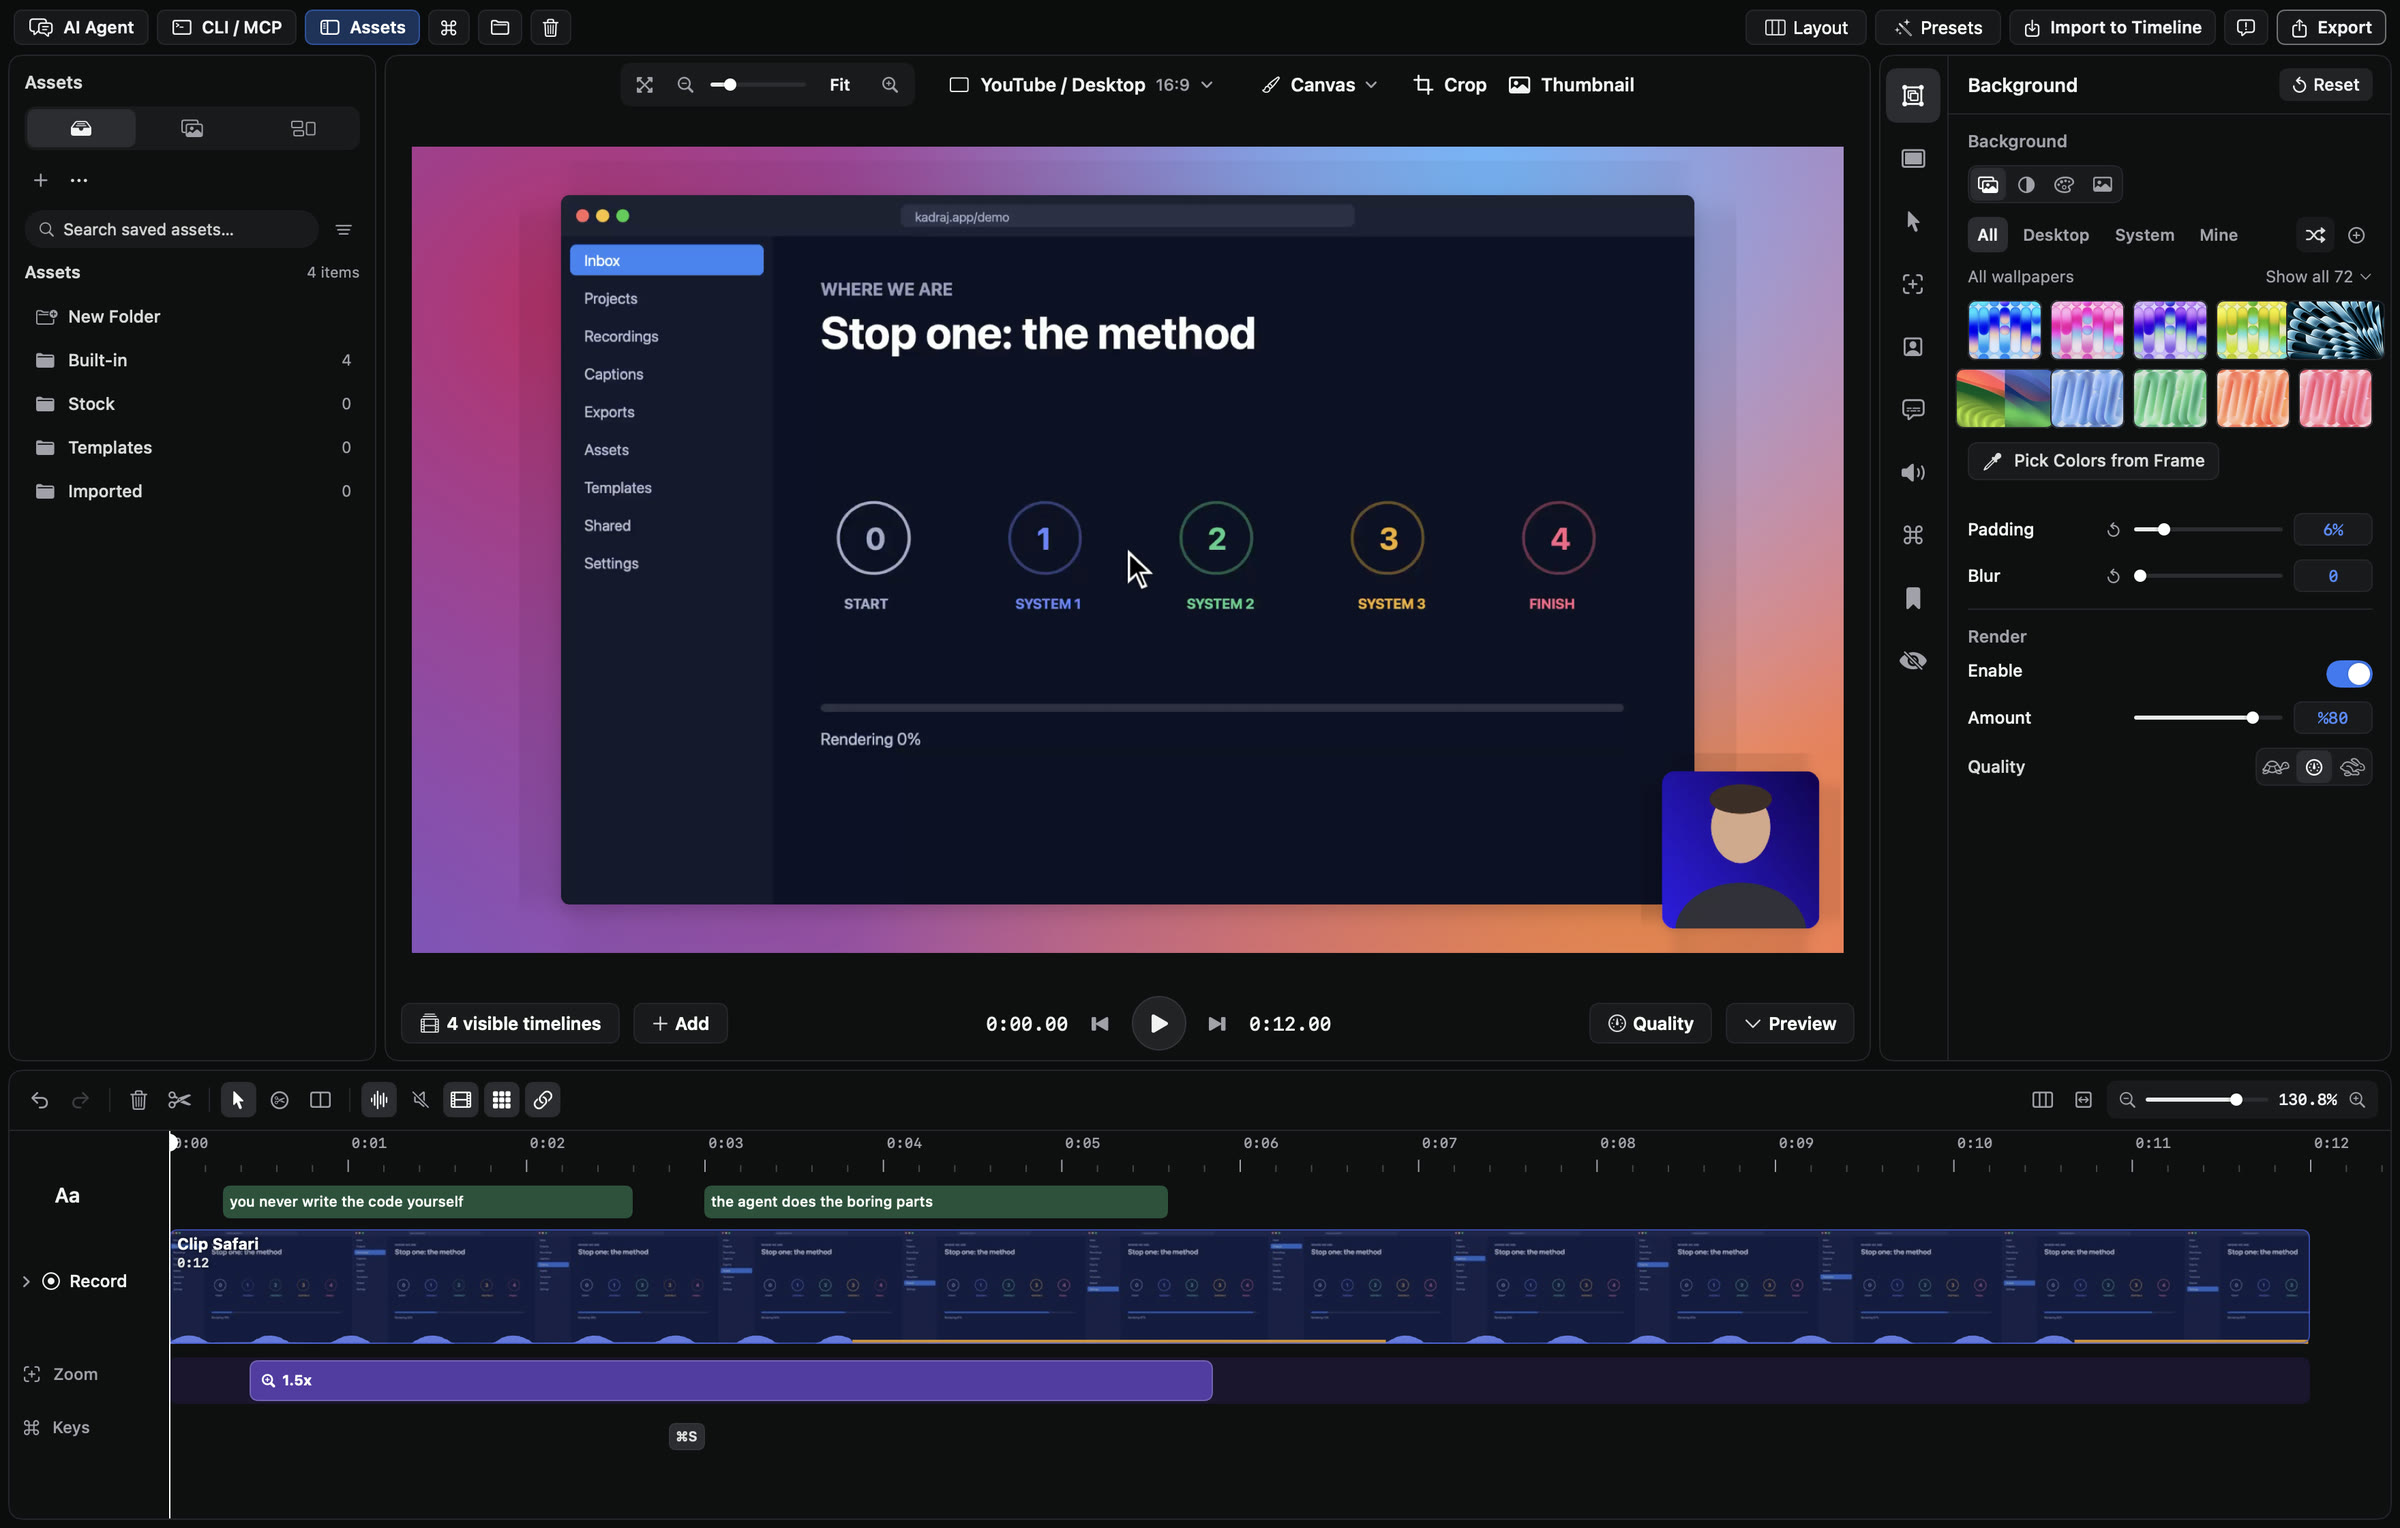The height and width of the screenshot is (1528, 2400).
Task: Open Presets
Action: (x=1937, y=27)
